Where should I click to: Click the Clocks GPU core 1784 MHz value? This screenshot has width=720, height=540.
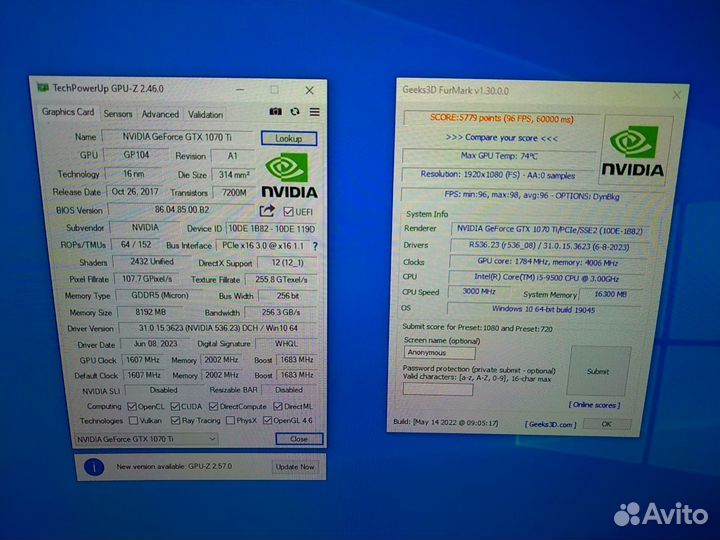[547, 262]
